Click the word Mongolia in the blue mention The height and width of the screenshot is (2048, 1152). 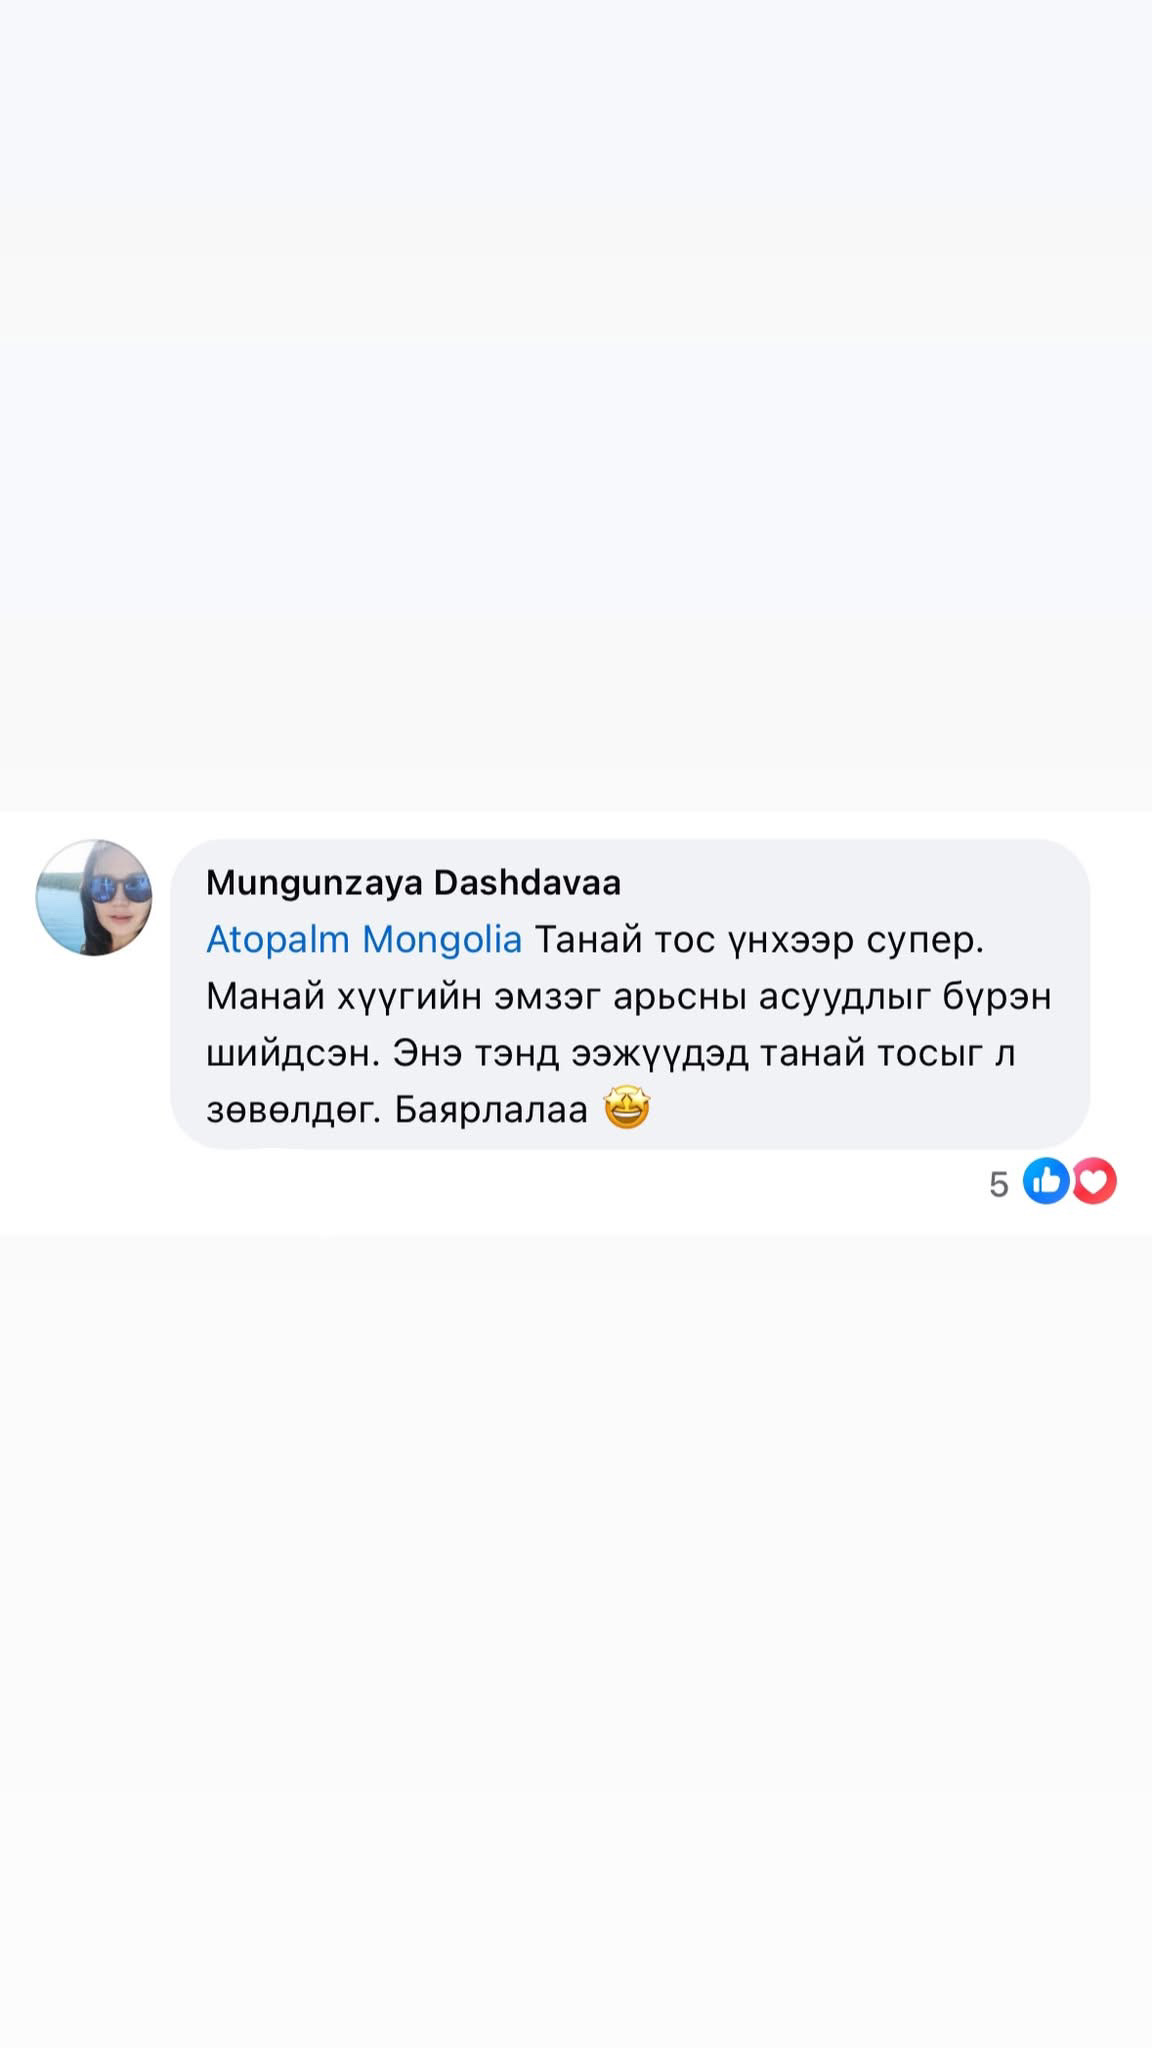[x=442, y=940]
